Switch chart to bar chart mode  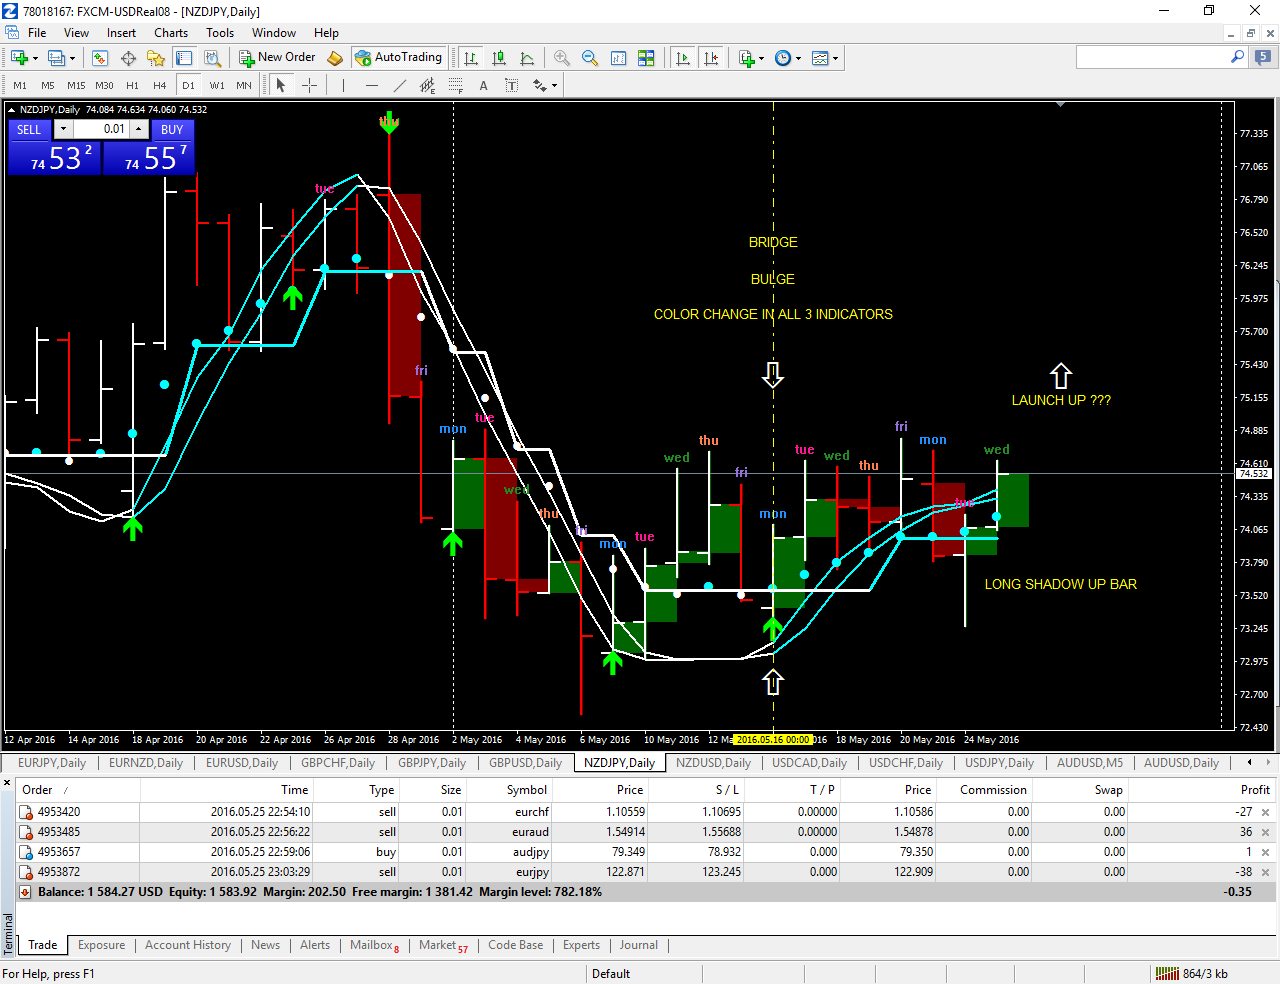[x=471, y=58]
